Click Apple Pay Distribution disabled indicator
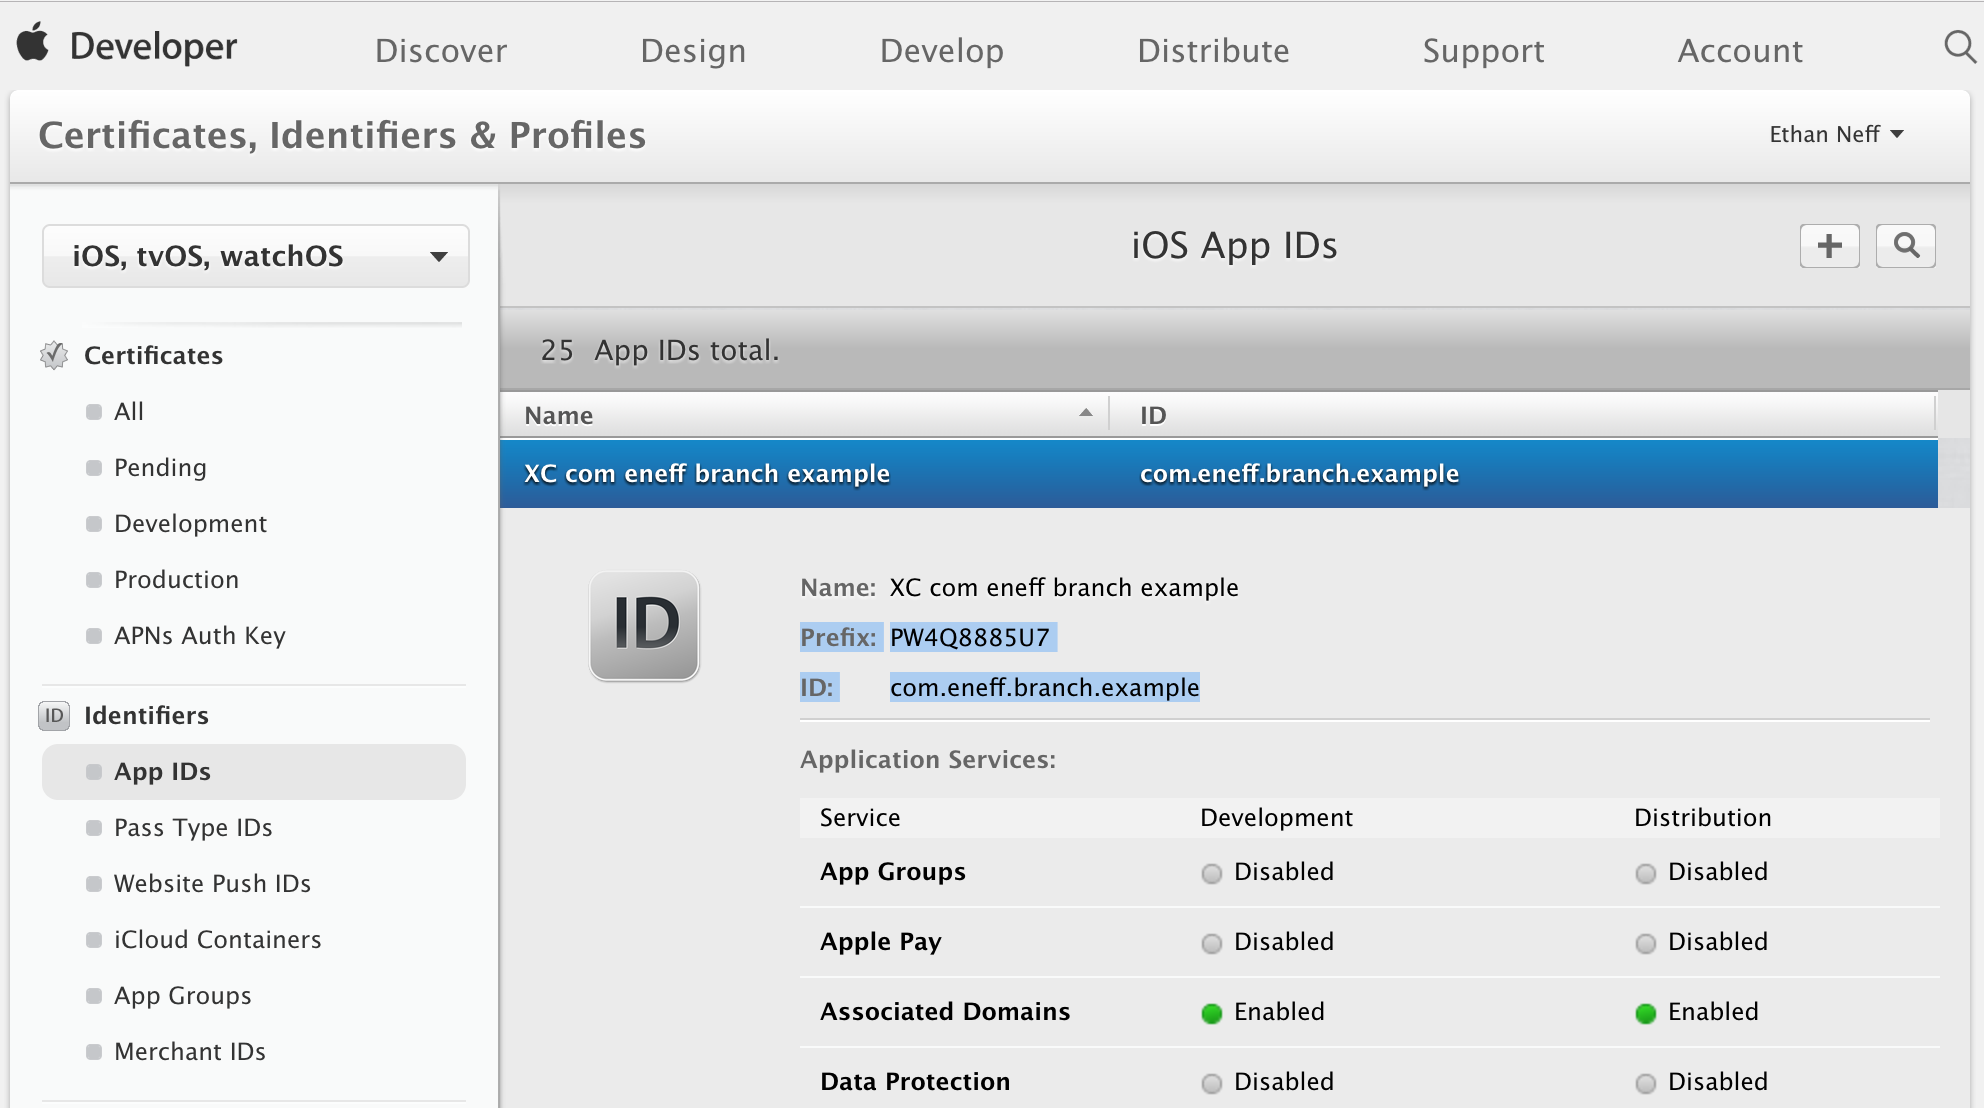This screenshot has height=1108, width=1984. 1646,943
